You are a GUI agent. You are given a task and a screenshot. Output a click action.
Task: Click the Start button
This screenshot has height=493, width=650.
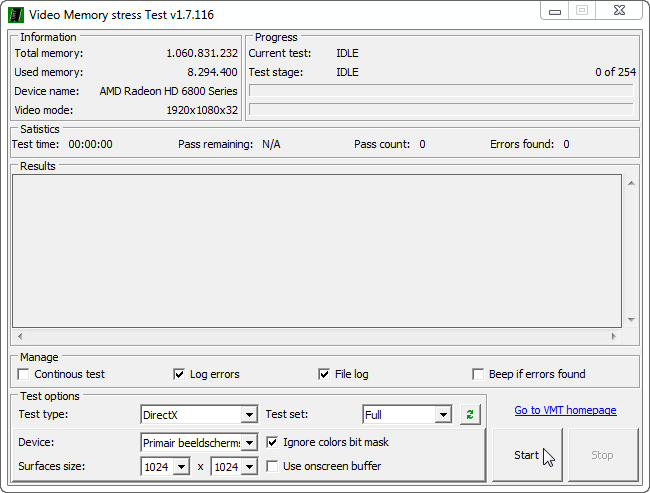pos(527,455)
